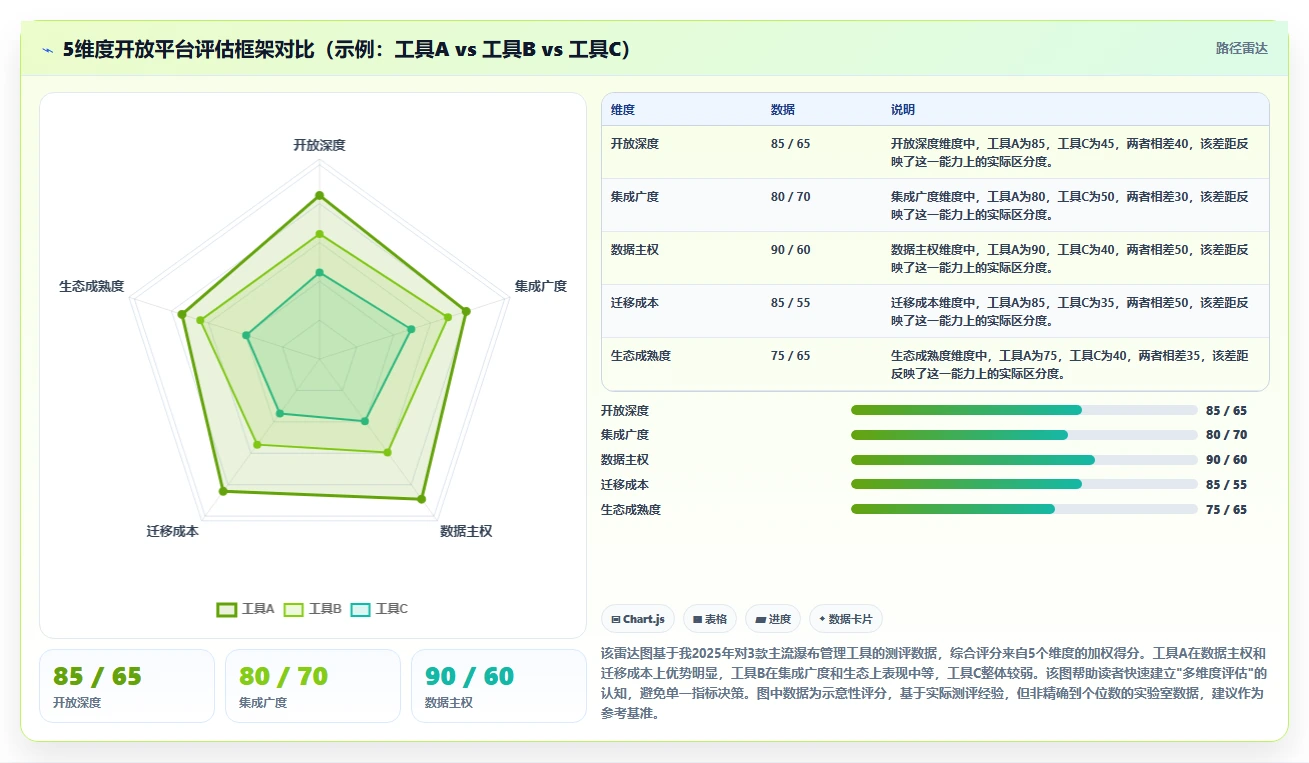The height and width of the screenshot is (763, 1309).
Task: Click the 集成广度 axis label on radar
Action: point(541,286)
